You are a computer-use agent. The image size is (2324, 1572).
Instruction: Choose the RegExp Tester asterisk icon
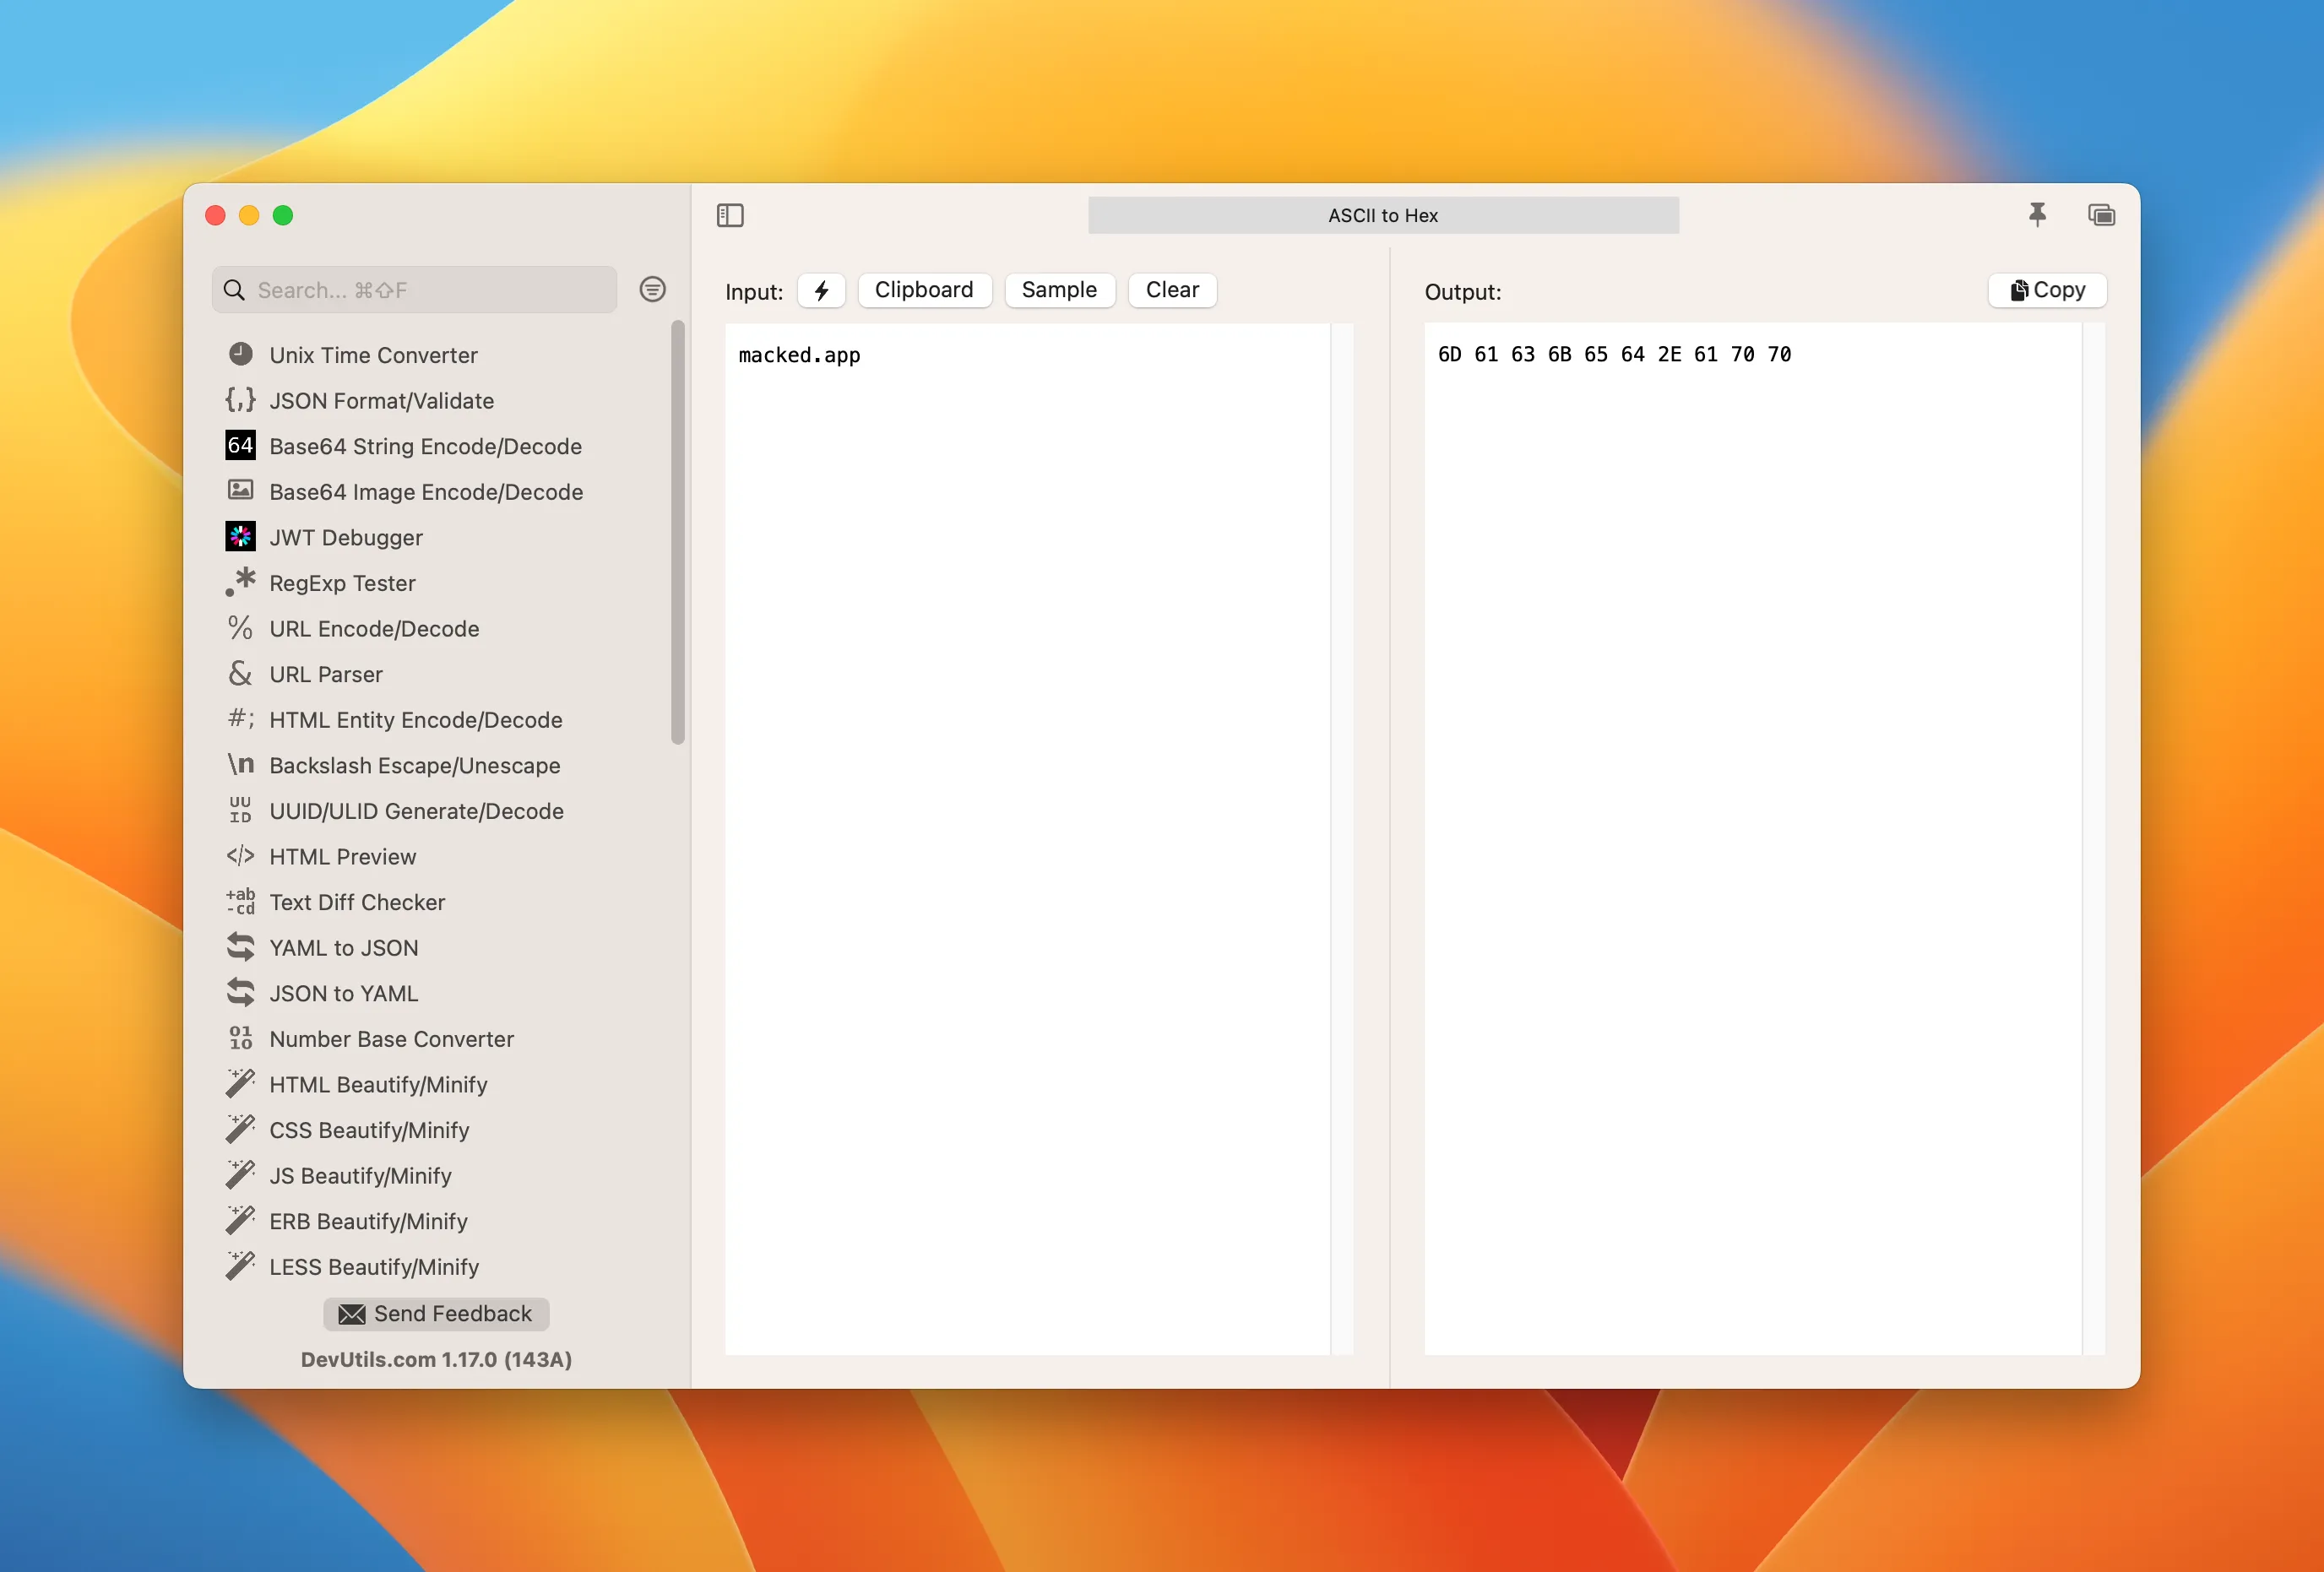(240, 582)
